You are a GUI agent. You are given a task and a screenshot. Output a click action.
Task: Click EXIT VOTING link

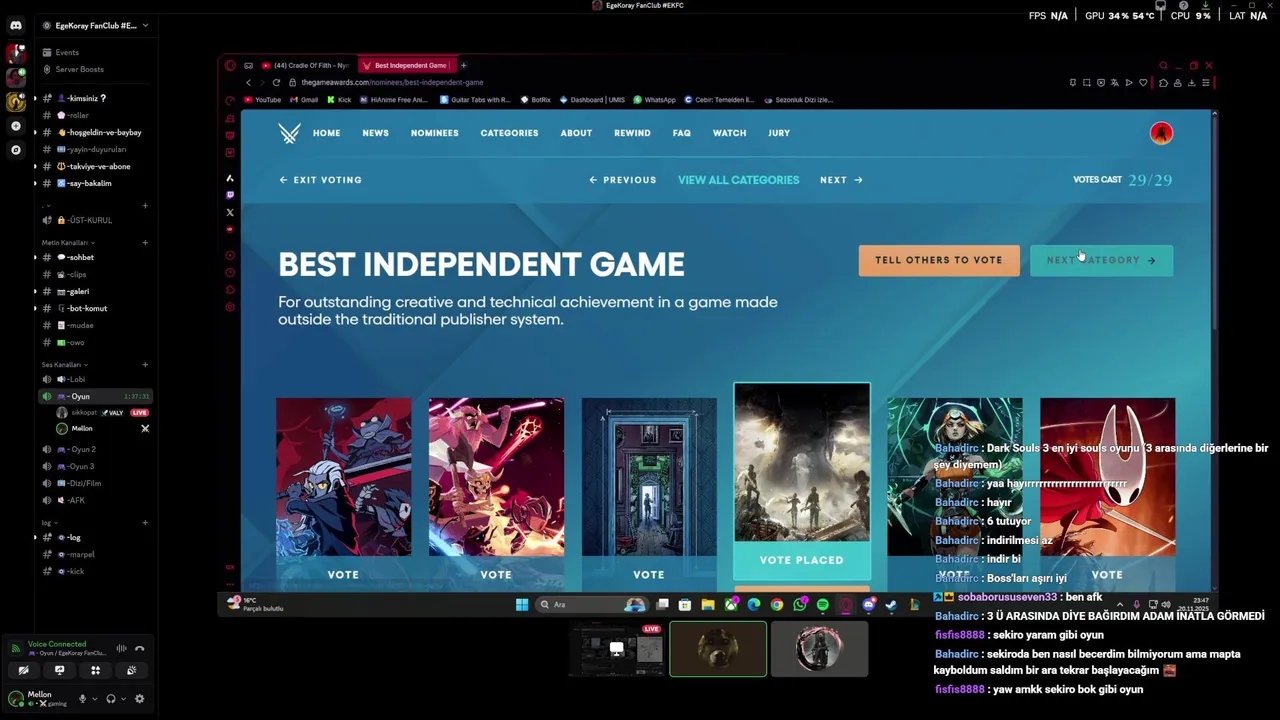coord(320,180)
